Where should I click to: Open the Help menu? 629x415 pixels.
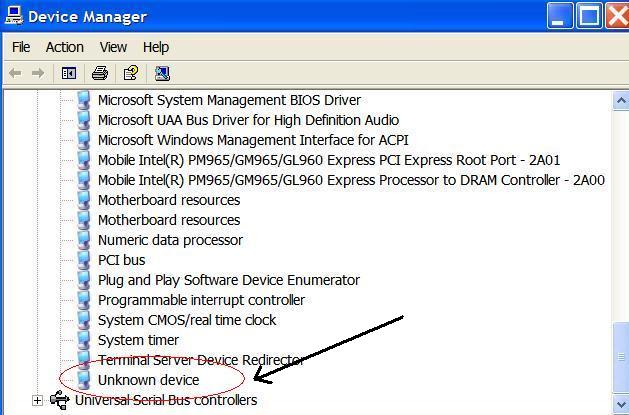[156, 47]
